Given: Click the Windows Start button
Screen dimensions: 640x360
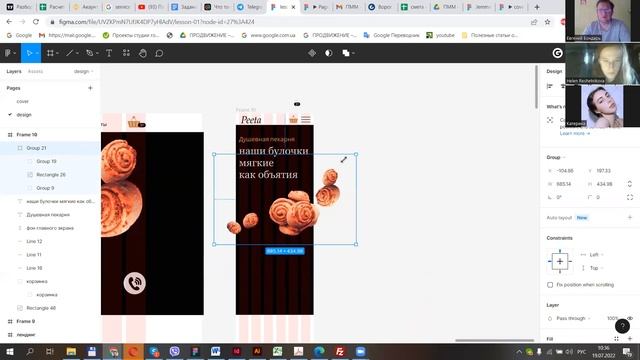Looking at the screenshot, I should (x=9, y=351).
